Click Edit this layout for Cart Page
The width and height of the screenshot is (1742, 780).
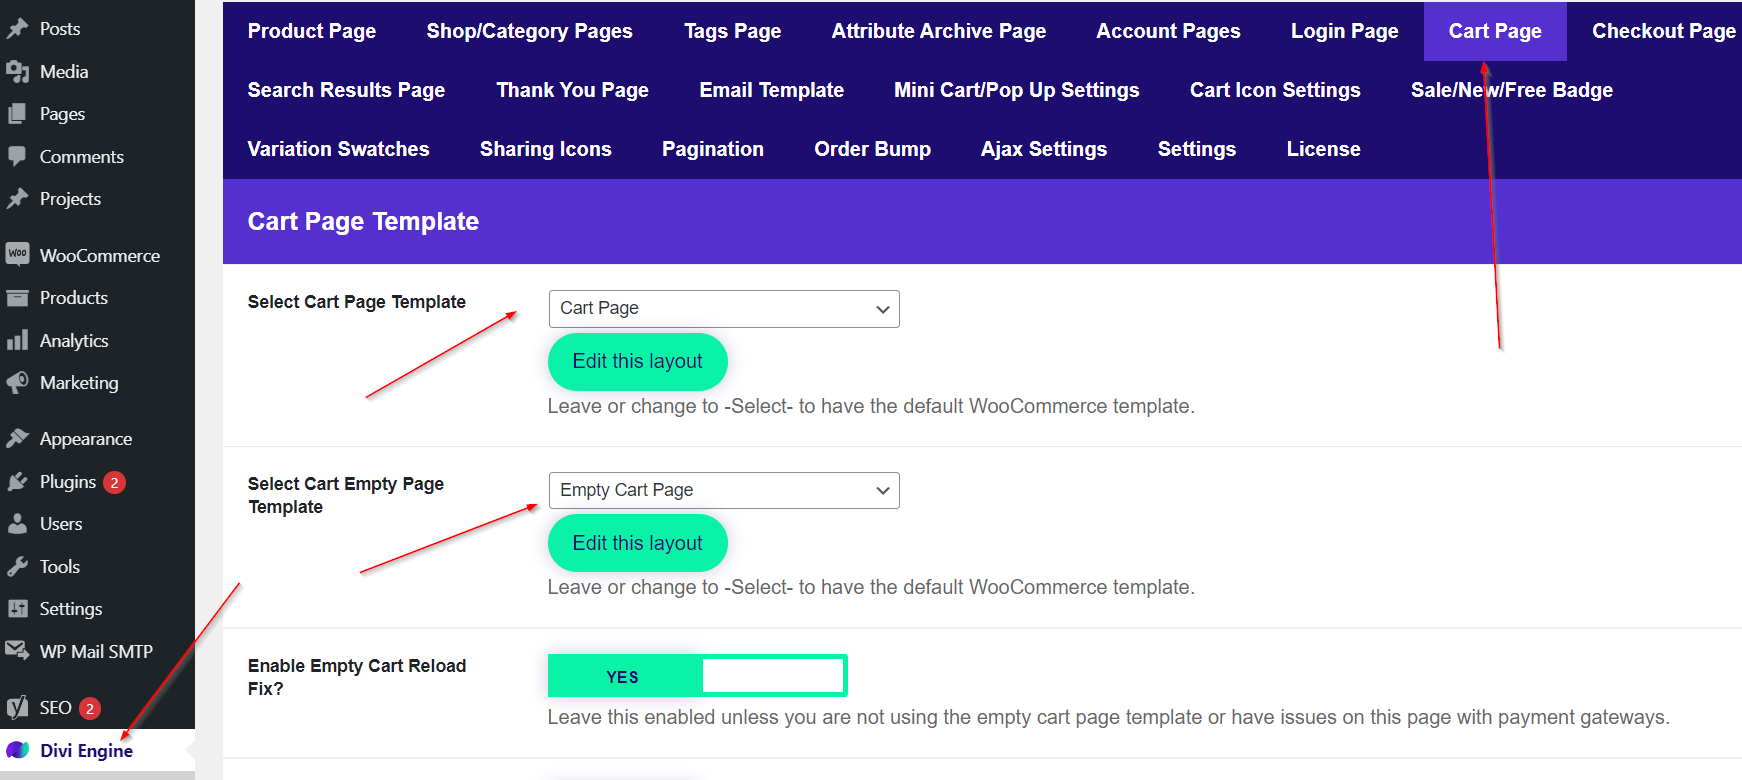[x=637, y=362]
